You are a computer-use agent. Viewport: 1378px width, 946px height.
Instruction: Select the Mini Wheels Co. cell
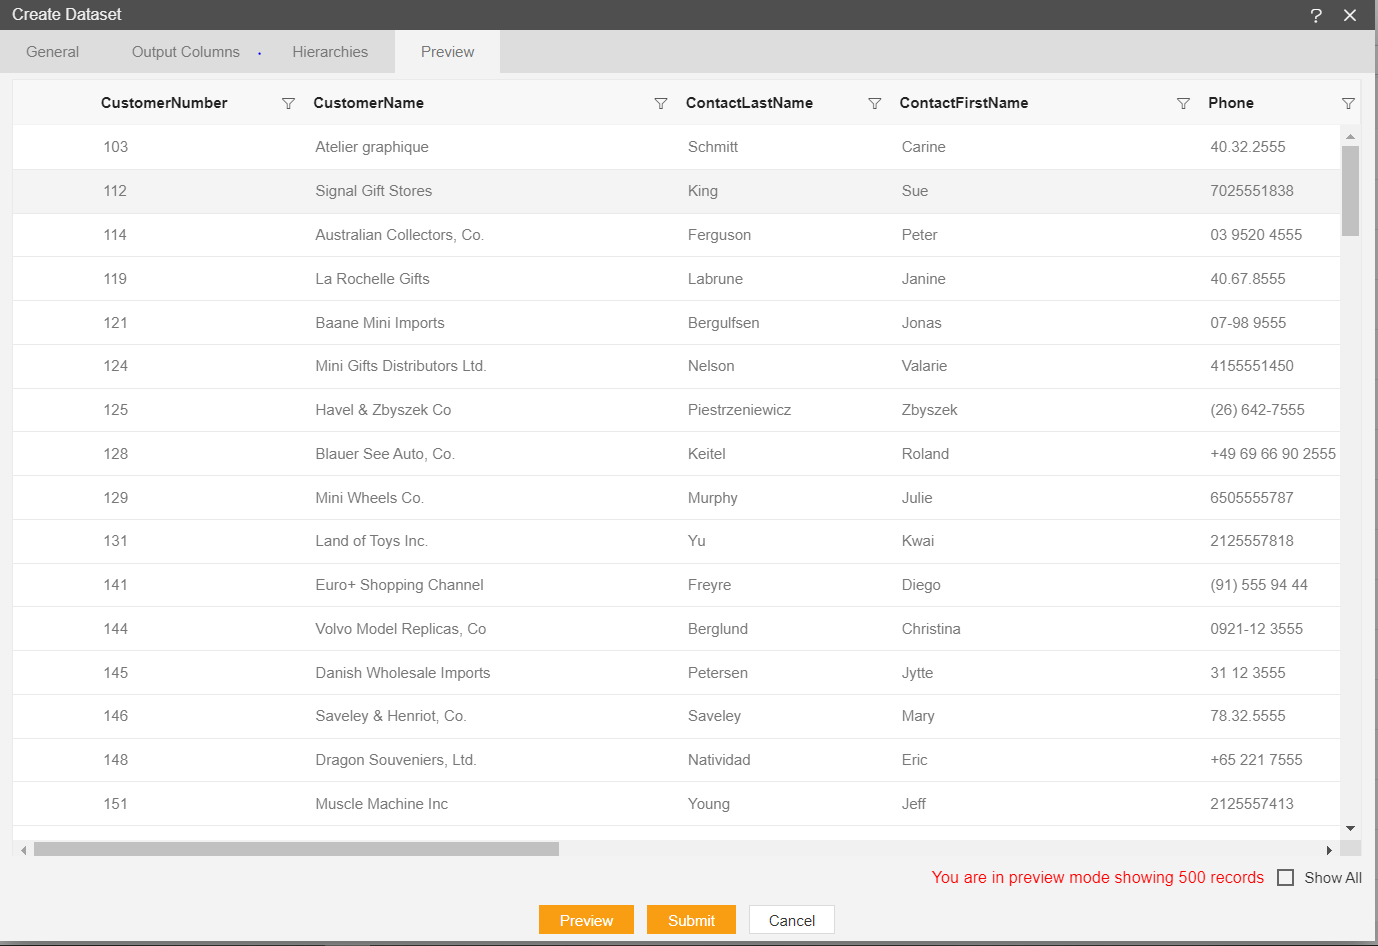[x=370, y=498]
